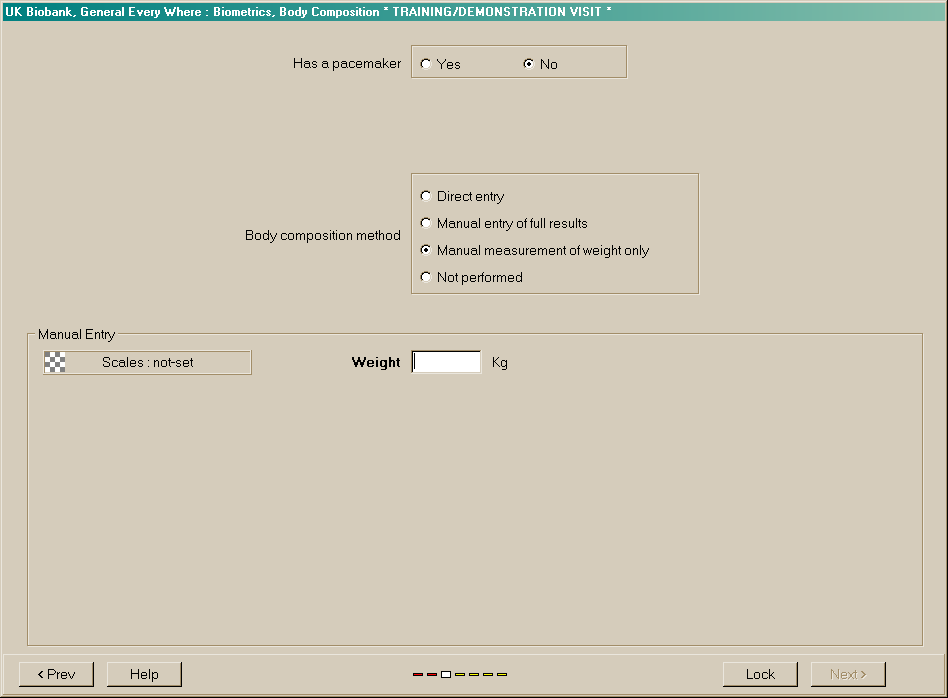Set body composition to Not performed

click(427, 277)
